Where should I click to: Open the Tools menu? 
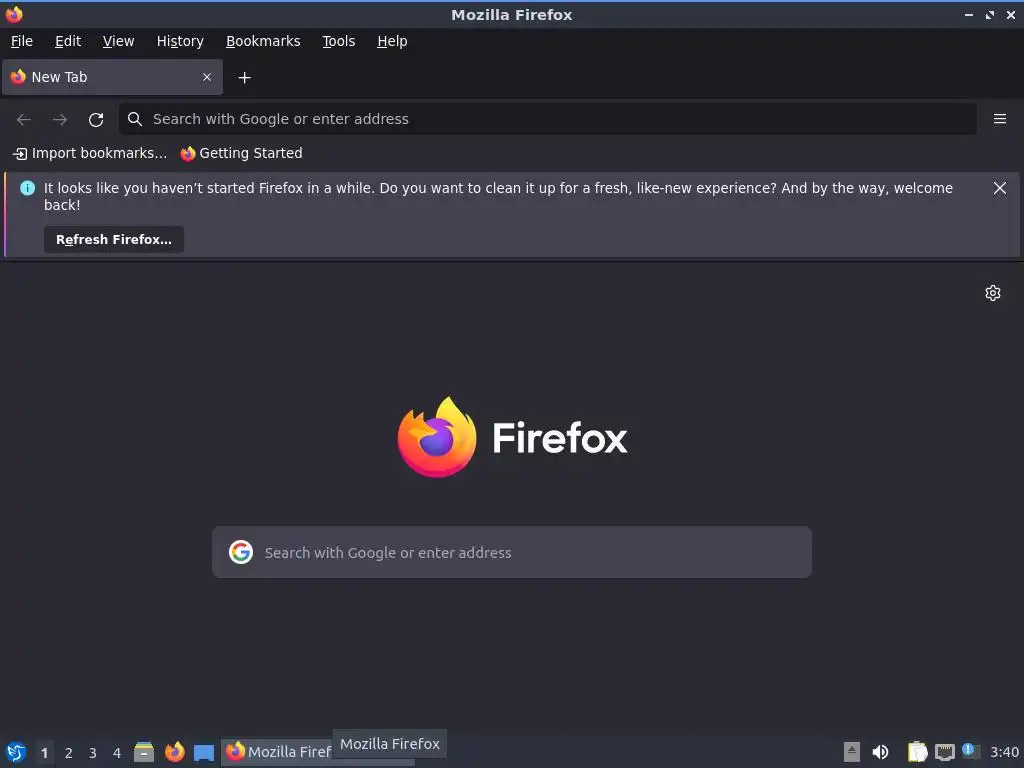tap(338, 41)
